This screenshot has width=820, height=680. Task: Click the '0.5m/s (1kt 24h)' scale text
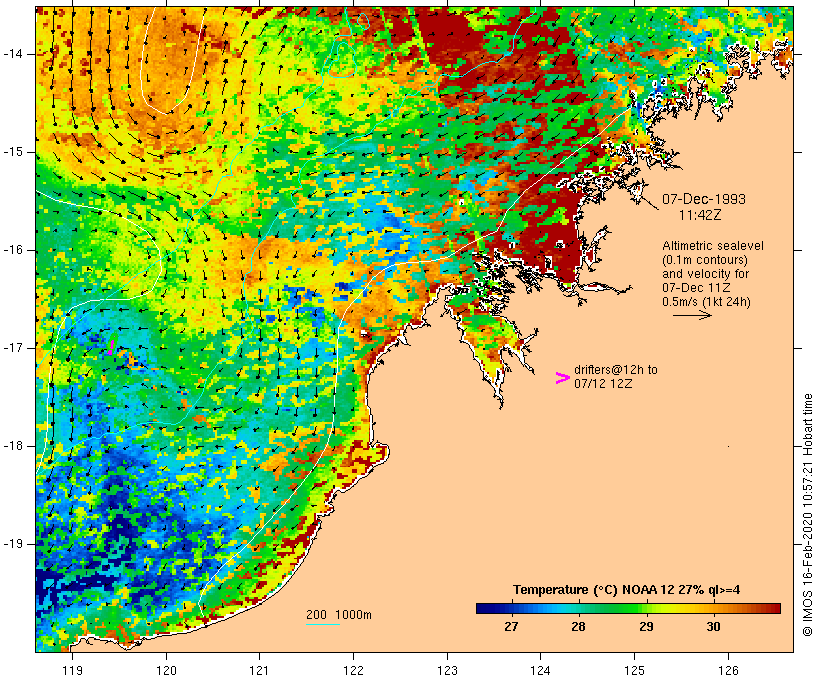tap(706, 302)
